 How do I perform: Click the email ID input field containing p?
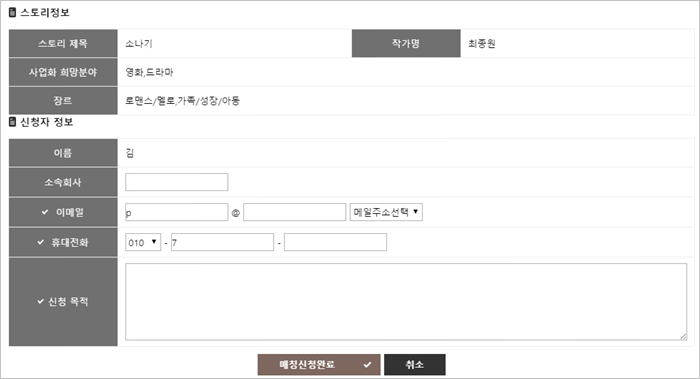[177, 212]
